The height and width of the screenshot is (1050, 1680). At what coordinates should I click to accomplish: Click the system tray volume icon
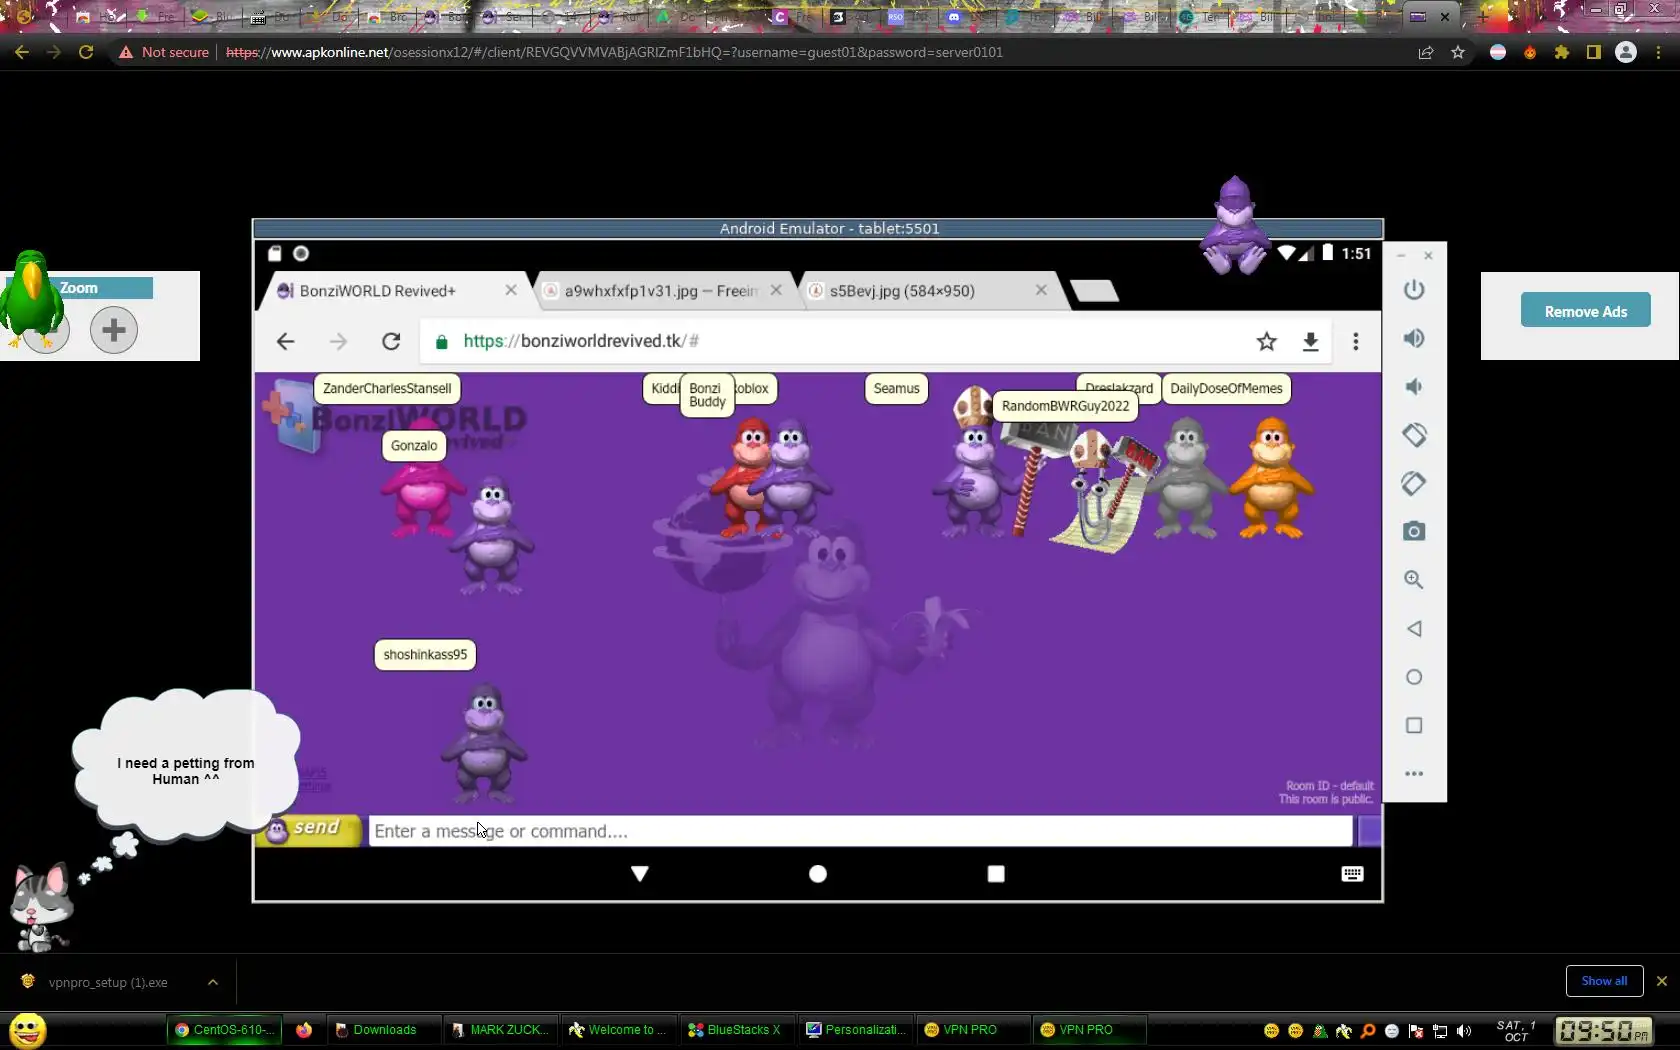1464,1031
